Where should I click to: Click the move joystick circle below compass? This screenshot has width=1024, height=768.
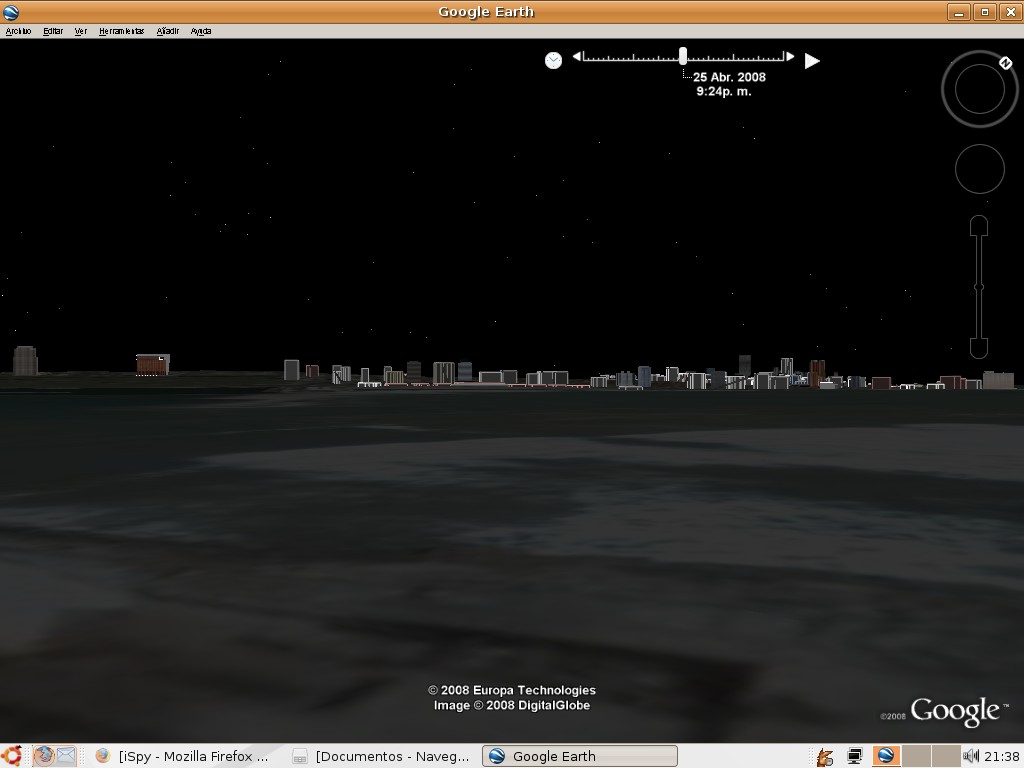980,169
